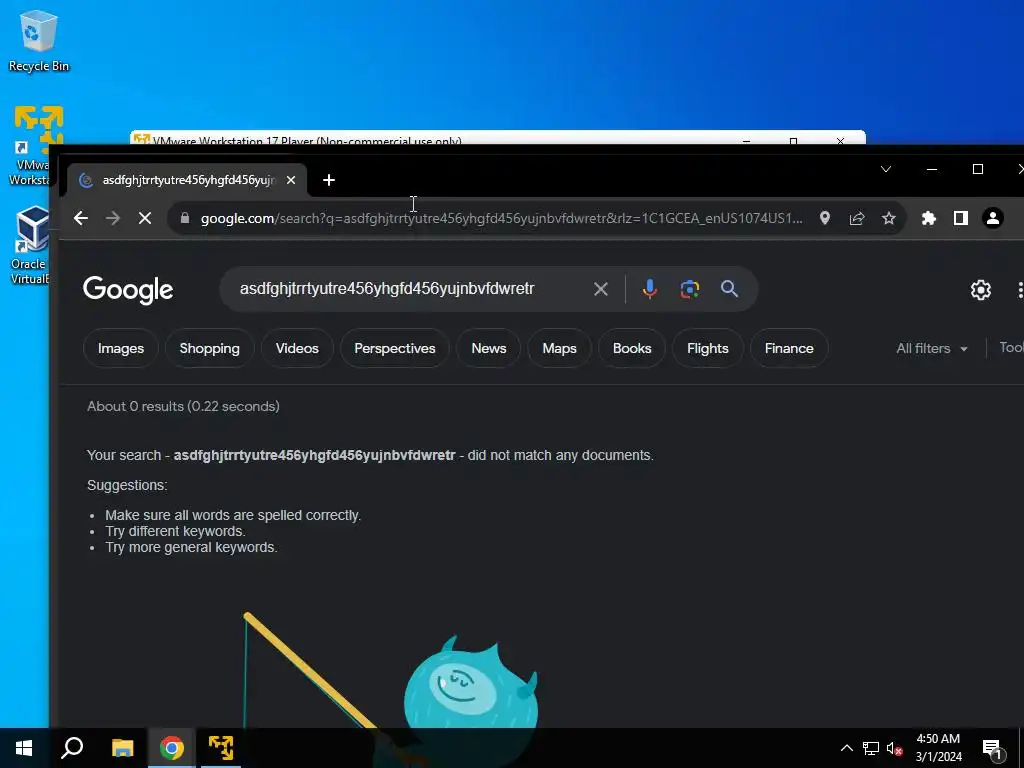Viewport: 1024px width, 768px height.
Task: Stop loading the page with the X button
Action: coord(144,218)
